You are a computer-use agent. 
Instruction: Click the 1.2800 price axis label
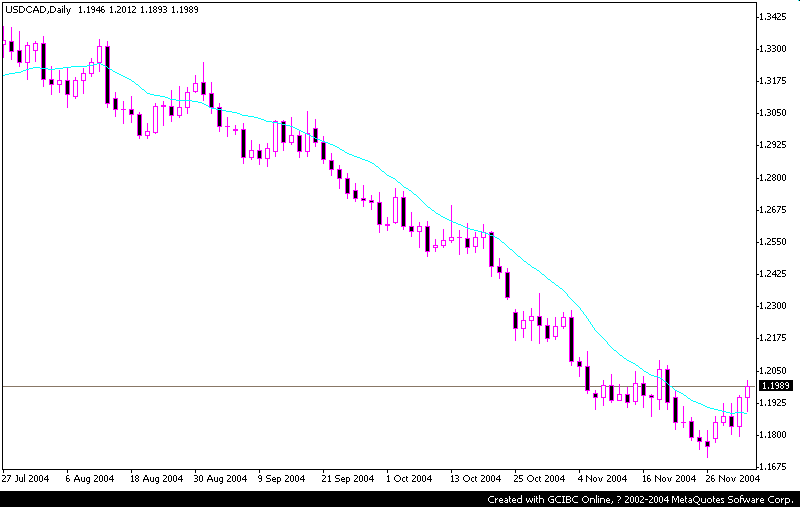(x=772, y=178)
